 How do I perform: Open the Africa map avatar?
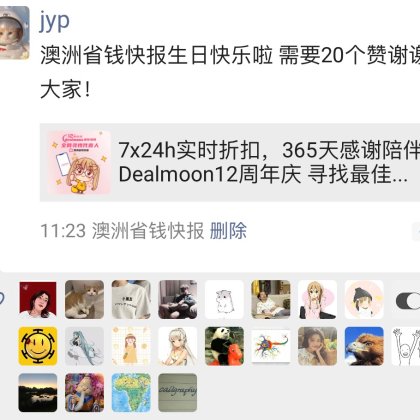click(x=131, y=393)
